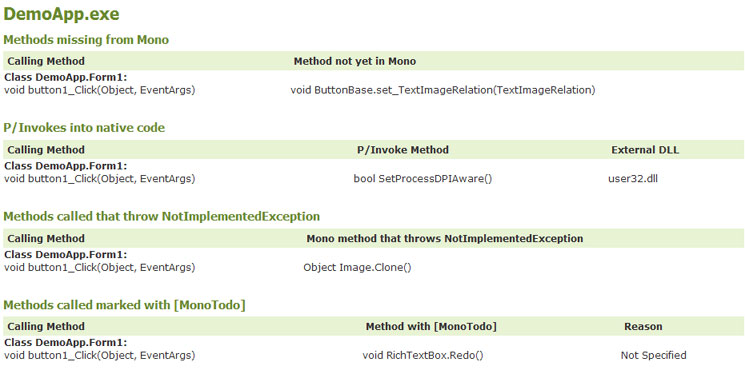Click the 'Reason' column header

643,326
